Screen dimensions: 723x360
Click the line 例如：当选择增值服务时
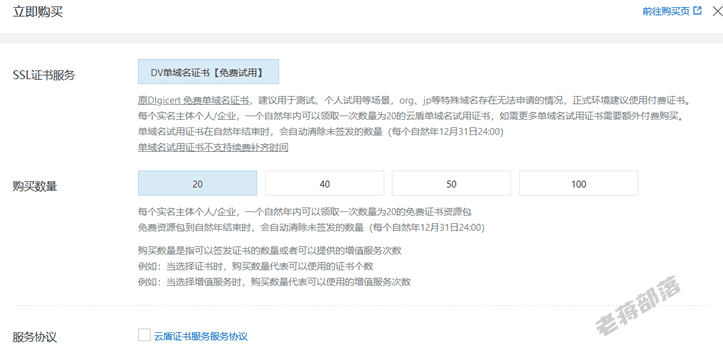click(274, 281)
